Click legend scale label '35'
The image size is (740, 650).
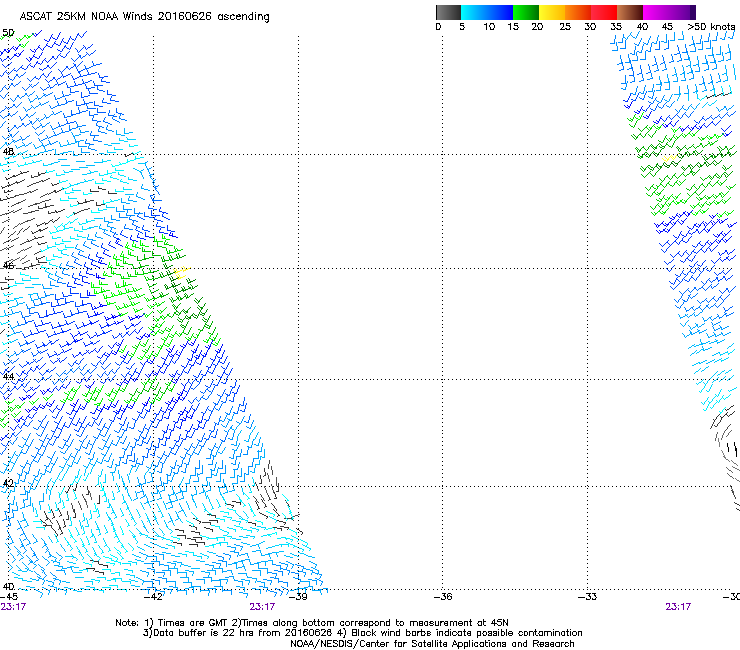[616, 27]
